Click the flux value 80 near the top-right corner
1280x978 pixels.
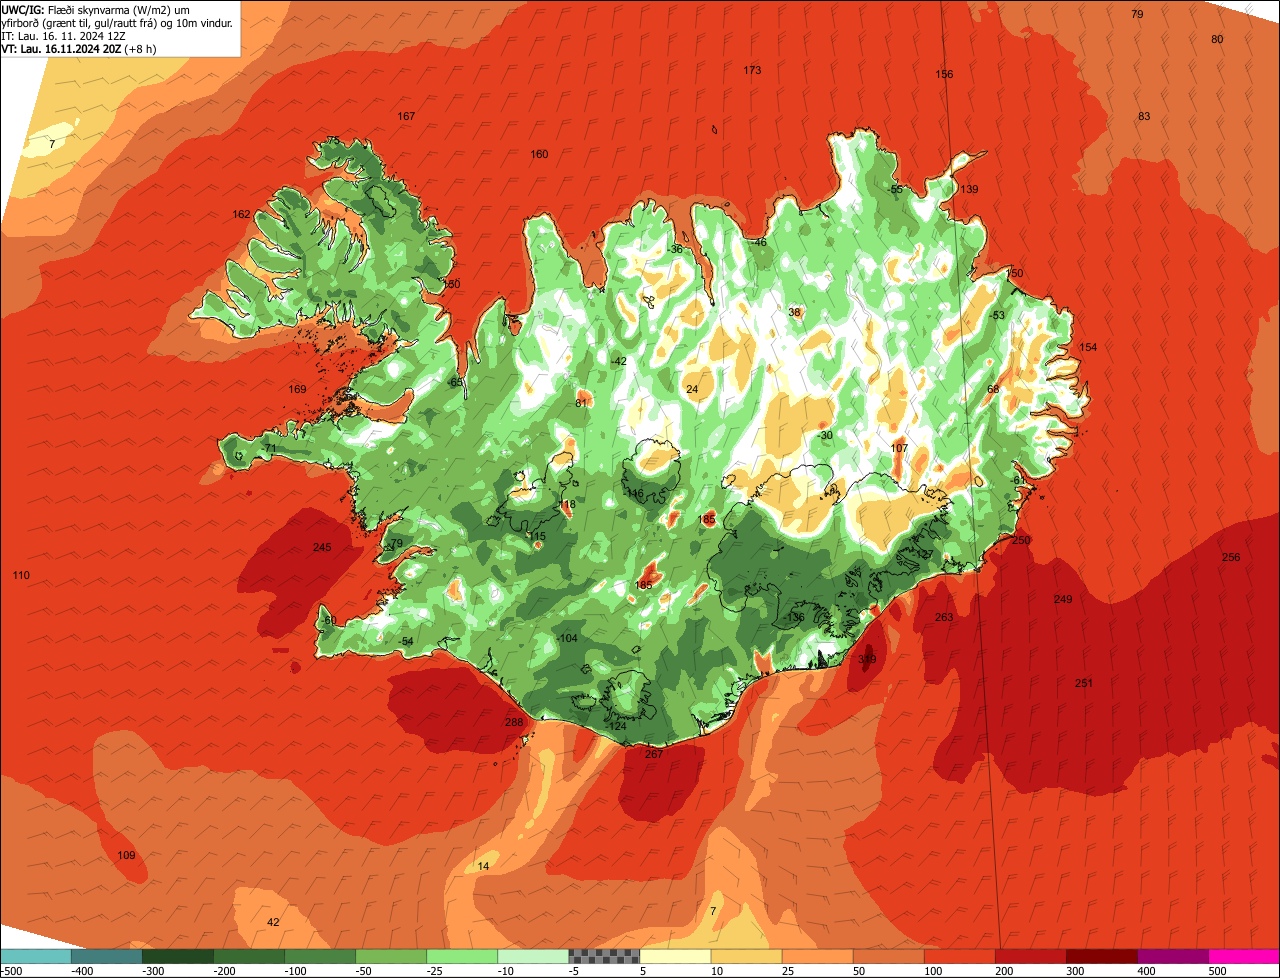[1217, 39]
